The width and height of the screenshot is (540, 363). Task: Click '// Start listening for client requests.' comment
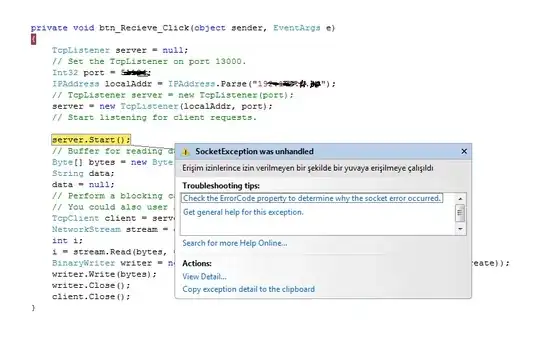pos(154,117)
